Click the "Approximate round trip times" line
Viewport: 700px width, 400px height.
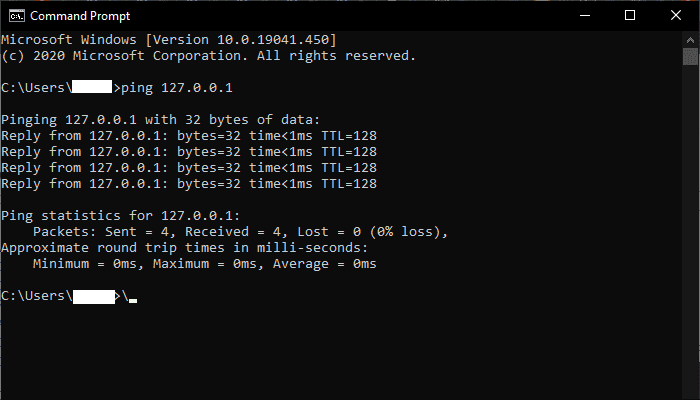pos(184,248)
